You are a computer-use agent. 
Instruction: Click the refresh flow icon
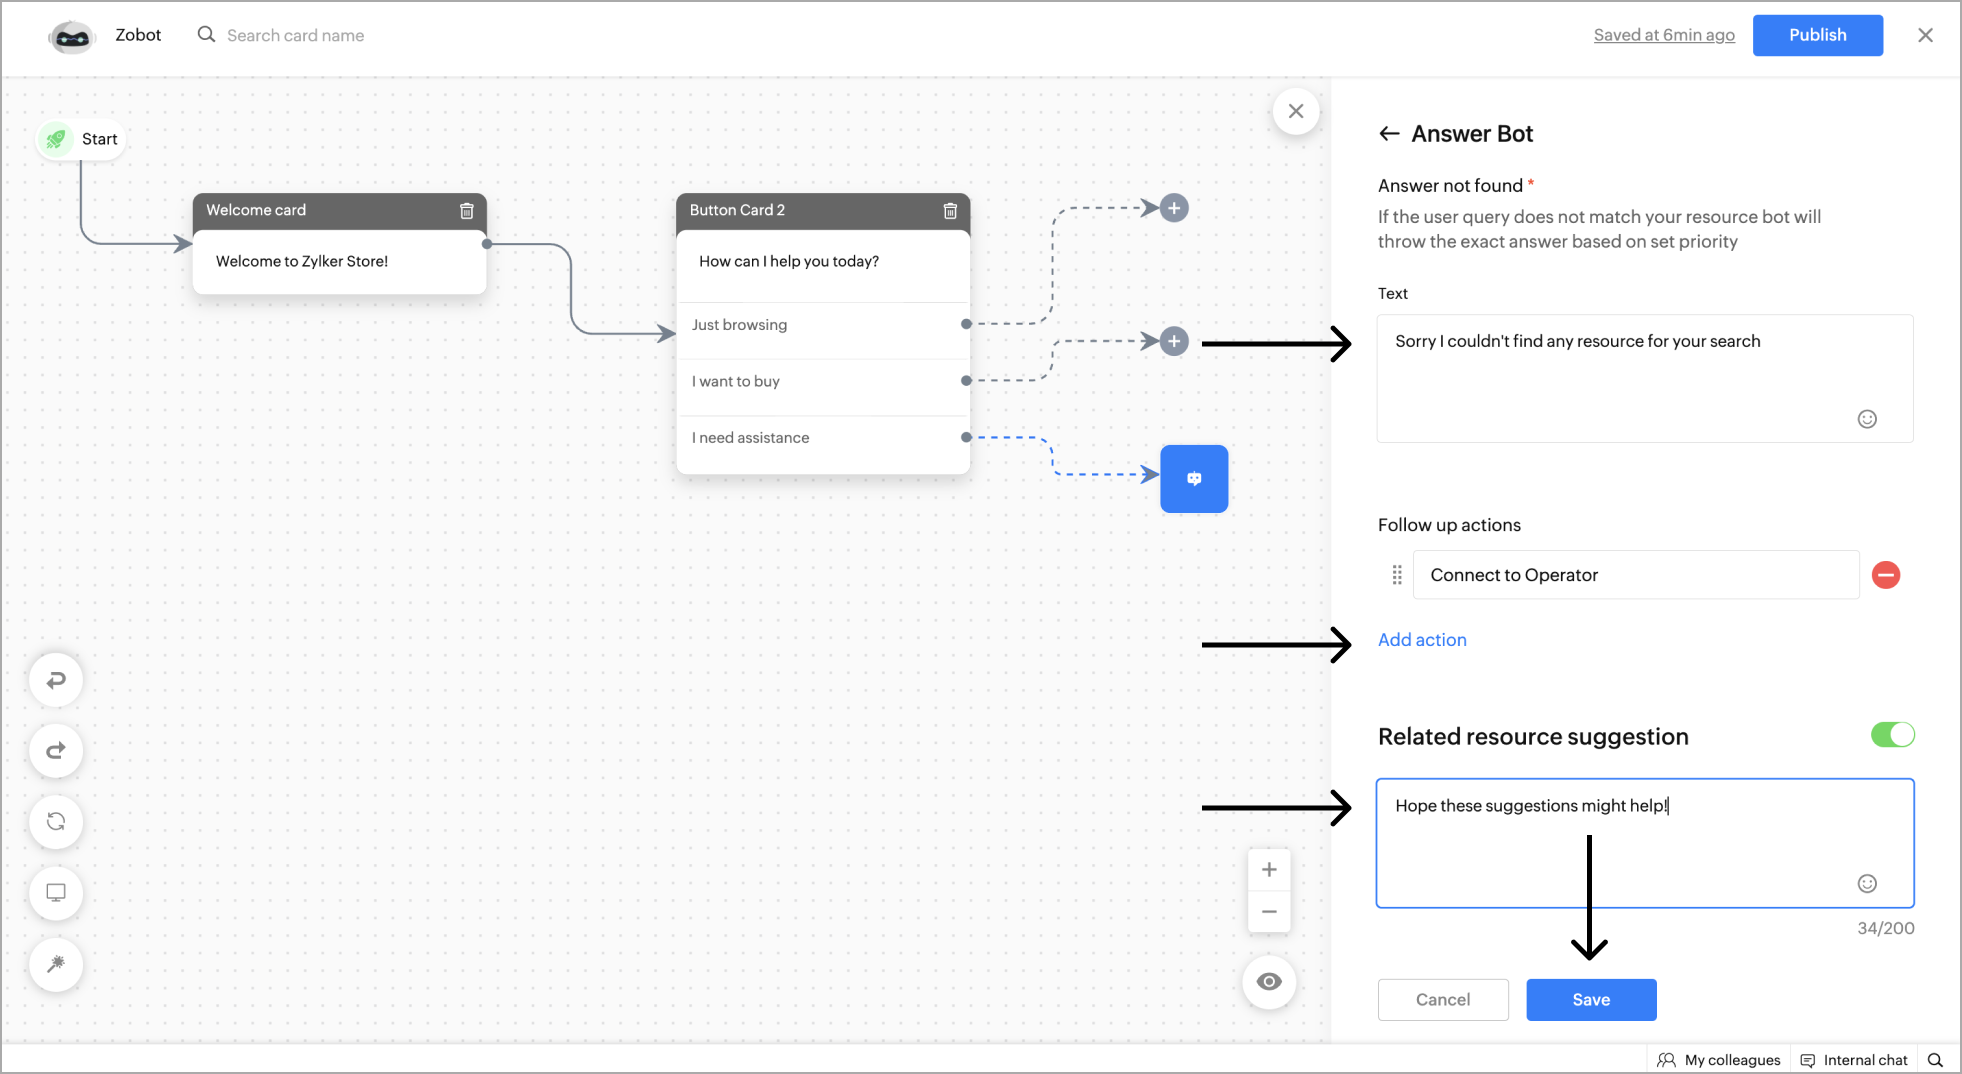tap(56, 822)
